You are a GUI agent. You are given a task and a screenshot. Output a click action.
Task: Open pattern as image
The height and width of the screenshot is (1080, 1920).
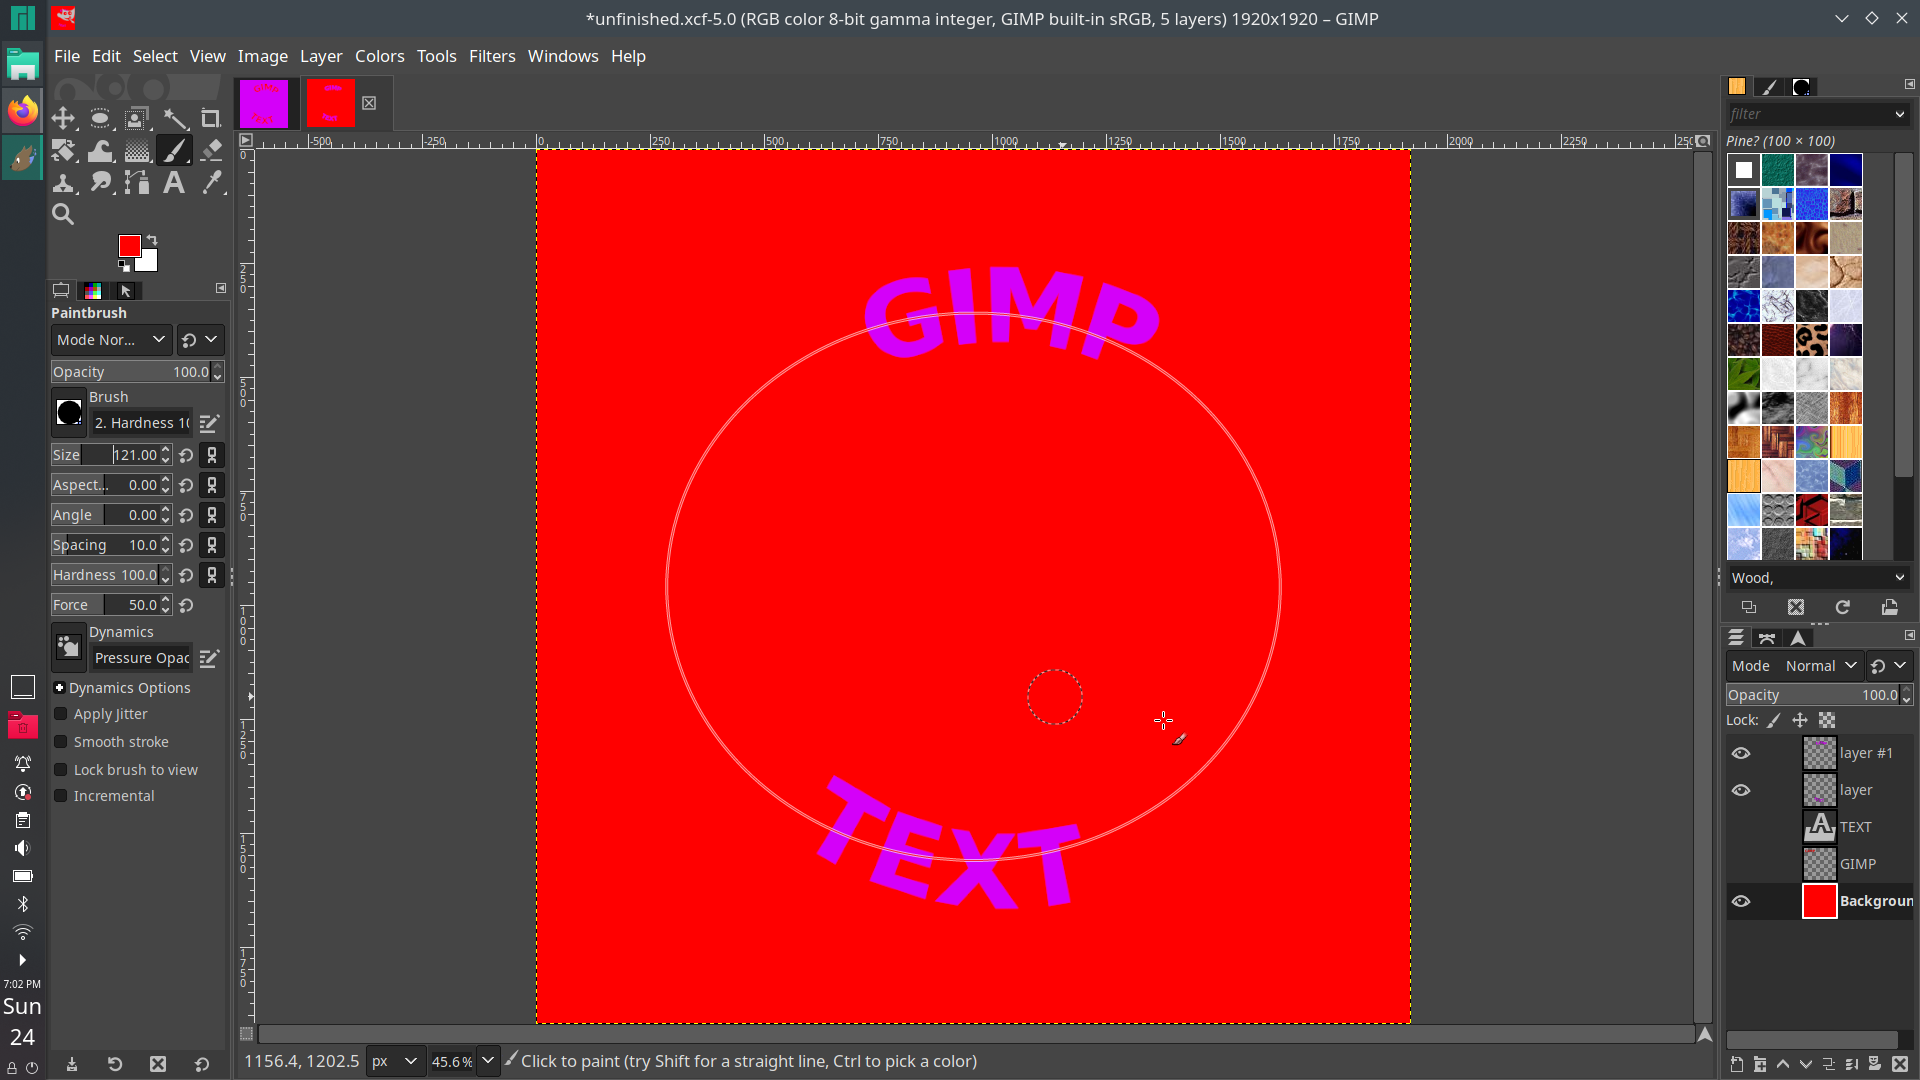point(1890,607)
